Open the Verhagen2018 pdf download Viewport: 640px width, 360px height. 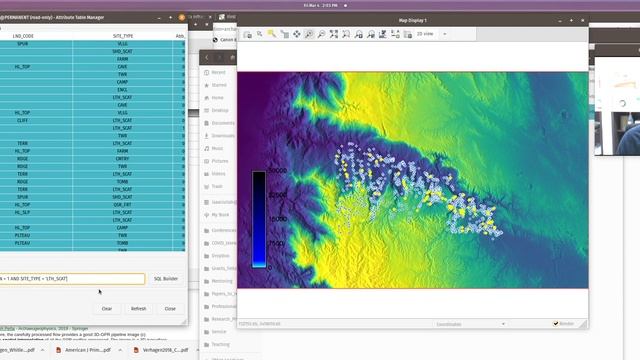click(x=162, y=350)
